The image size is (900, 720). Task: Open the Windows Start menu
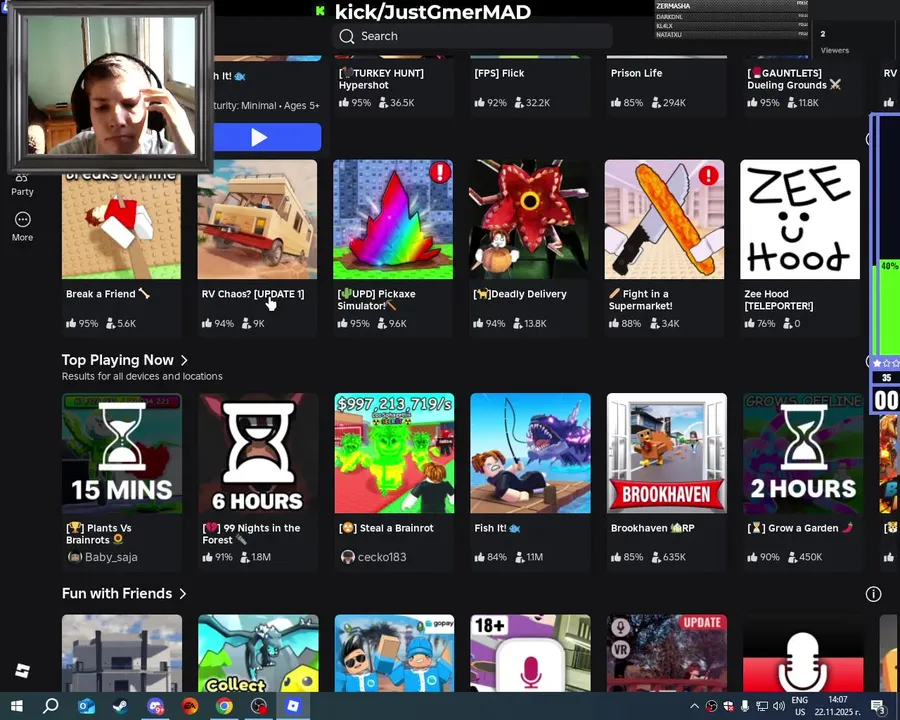tap(16, 706)
